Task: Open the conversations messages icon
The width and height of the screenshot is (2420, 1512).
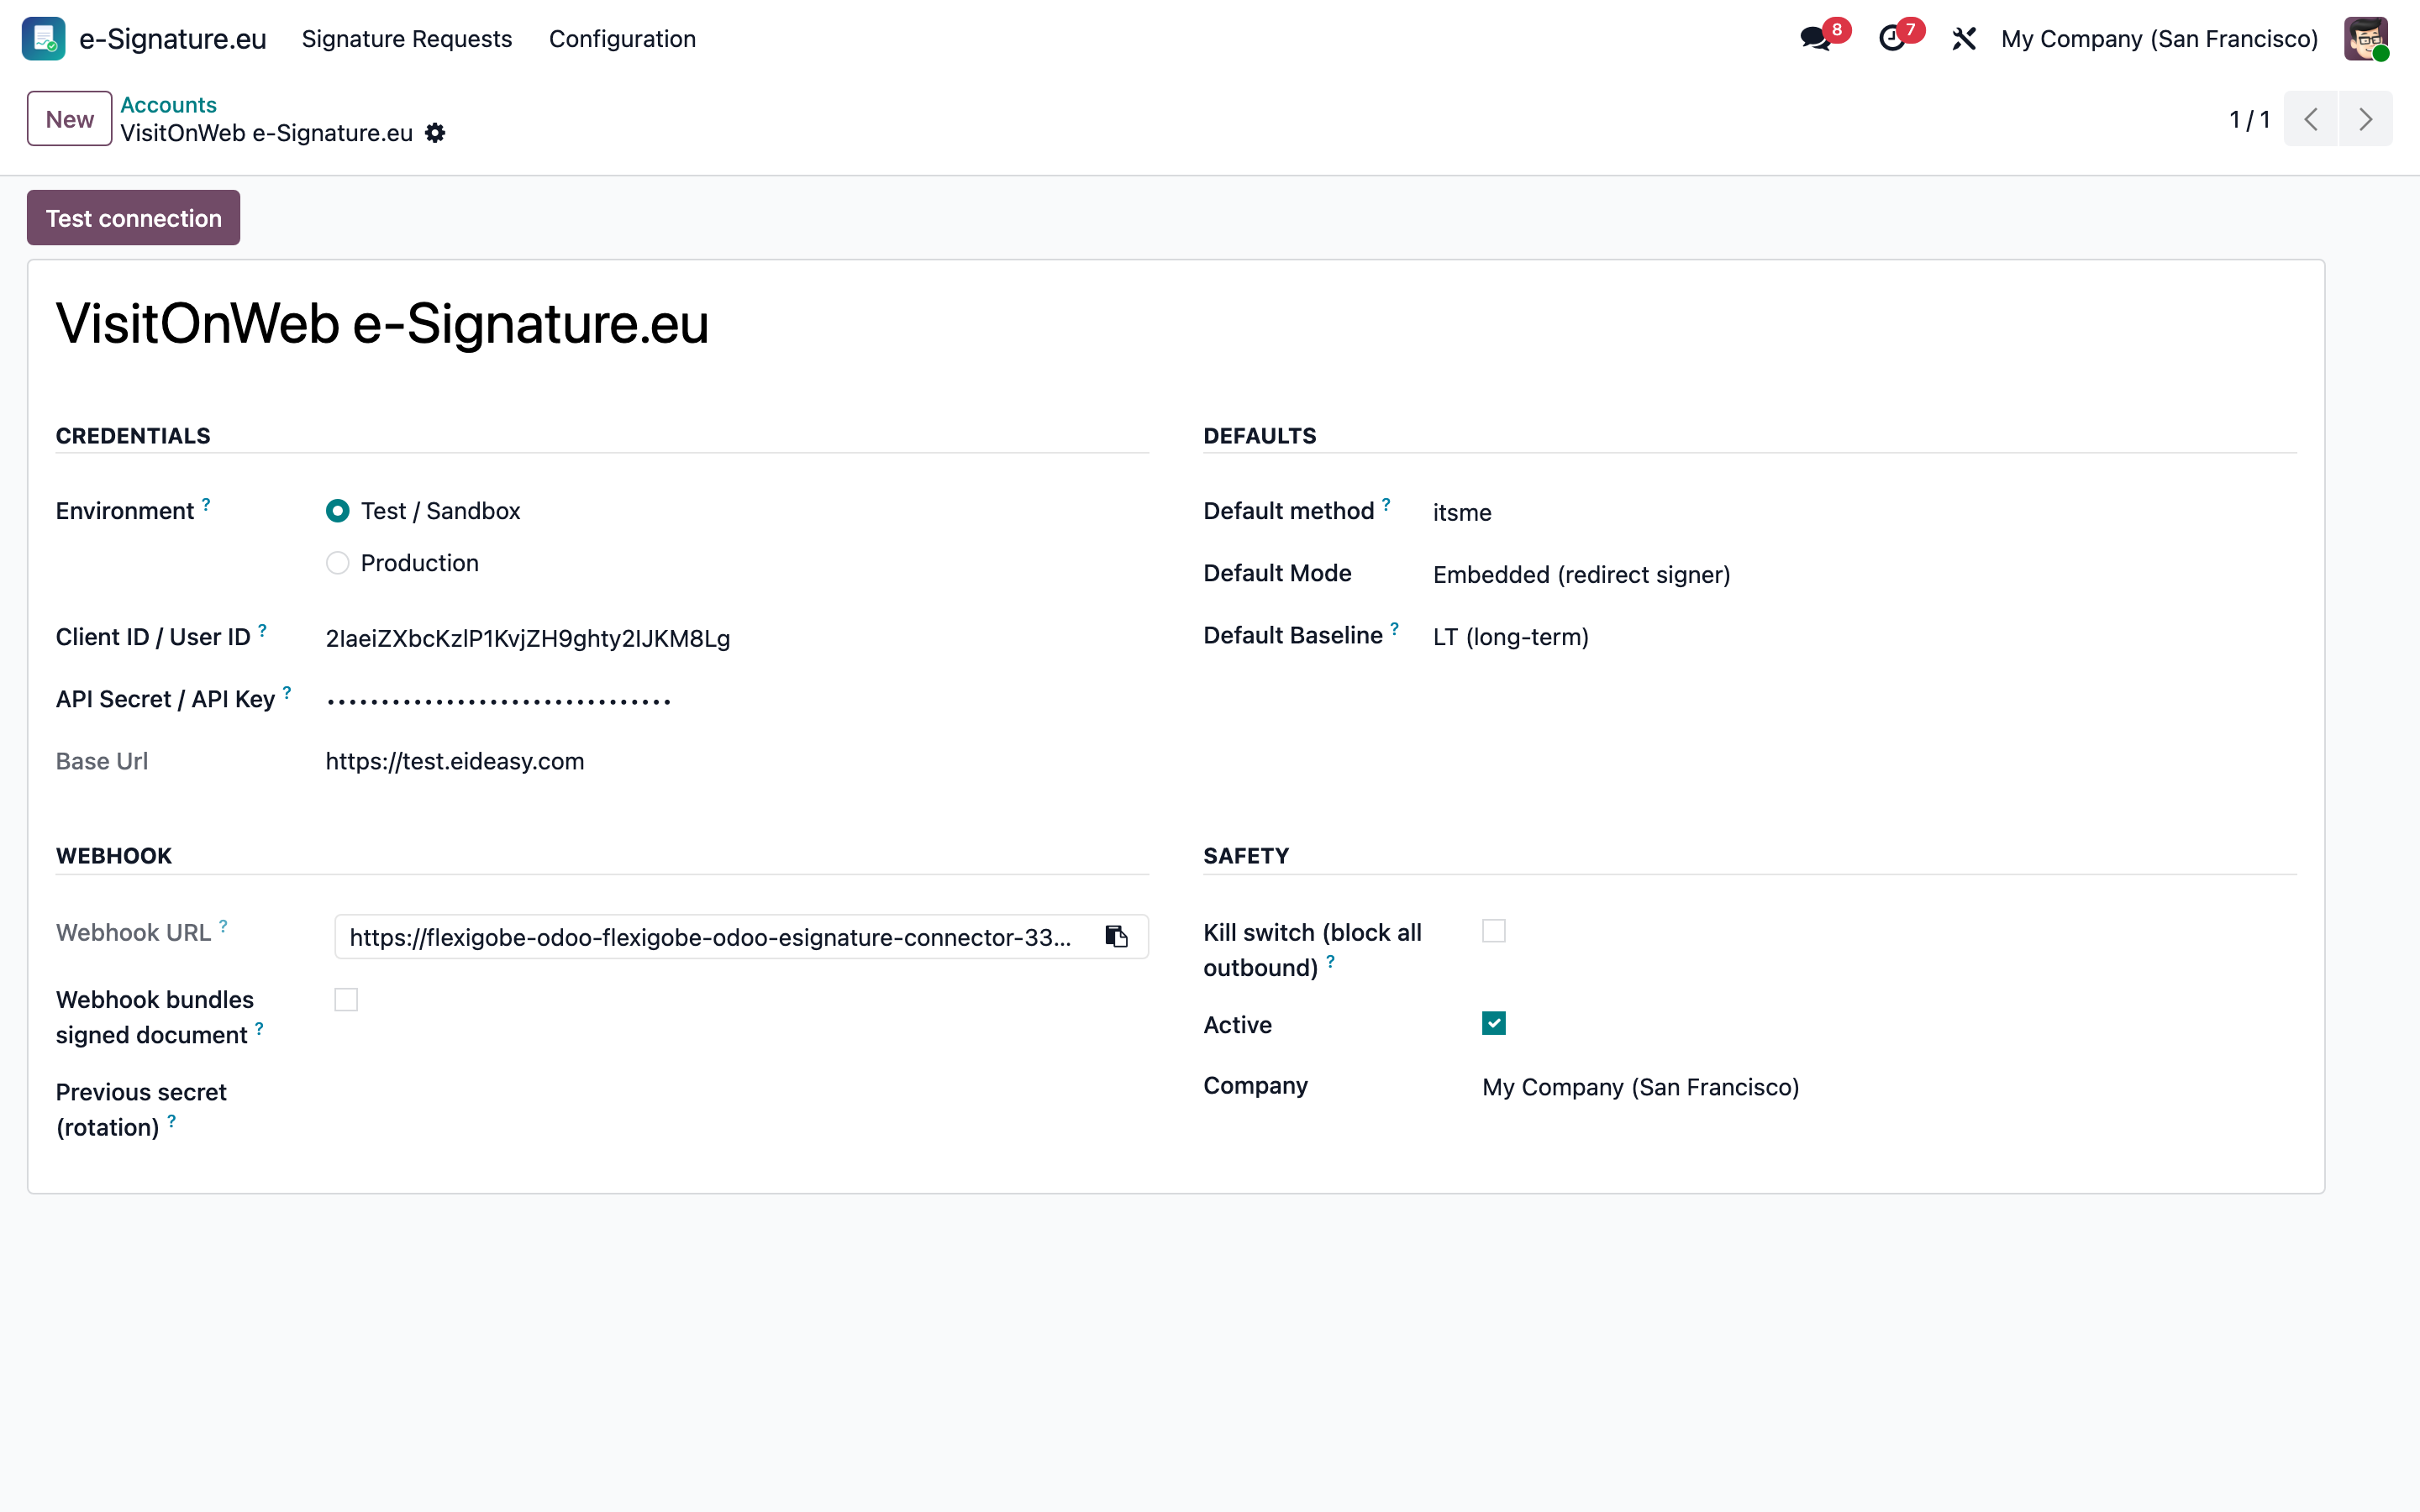Action: (1815, 39)
